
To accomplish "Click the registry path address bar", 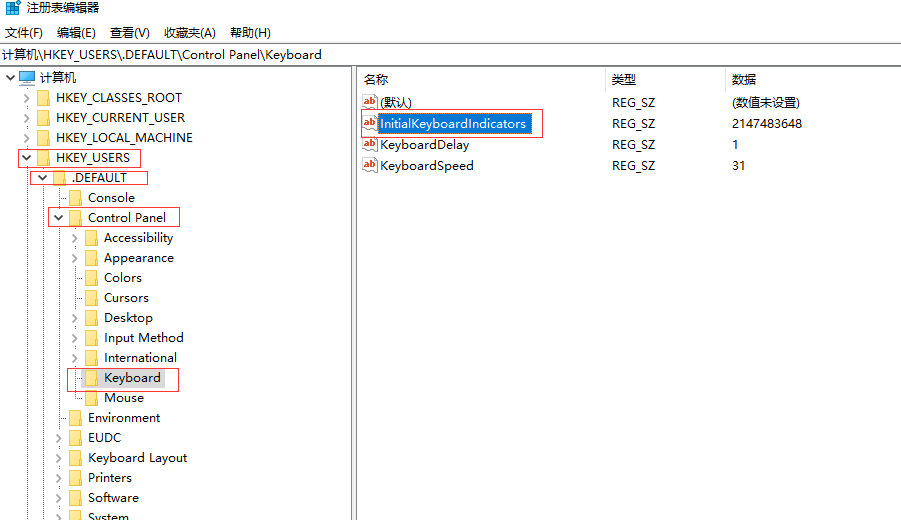I will pyautogui.click(x=450, y=55).
